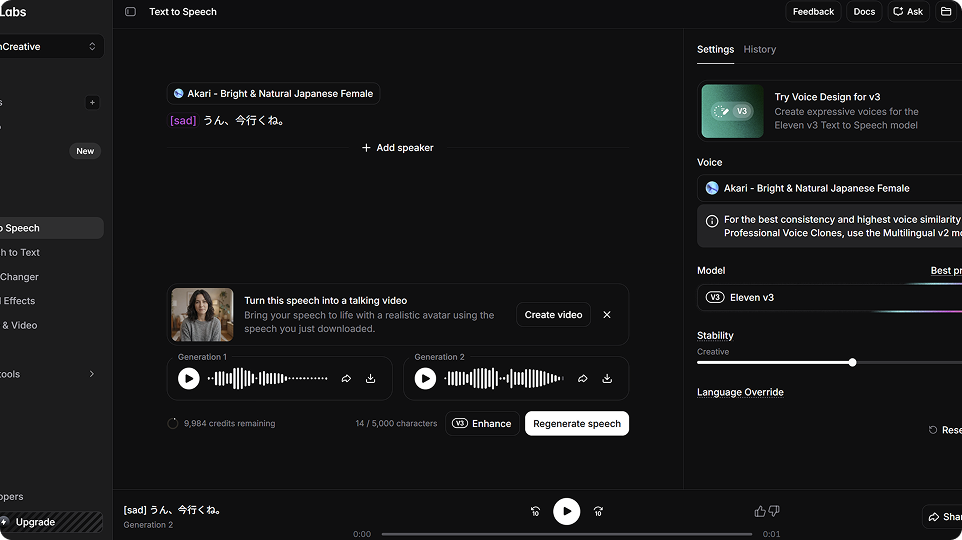Send Feedback via top bar button
The height and width of the screenshot is (540, 962).
coord(813,12)
